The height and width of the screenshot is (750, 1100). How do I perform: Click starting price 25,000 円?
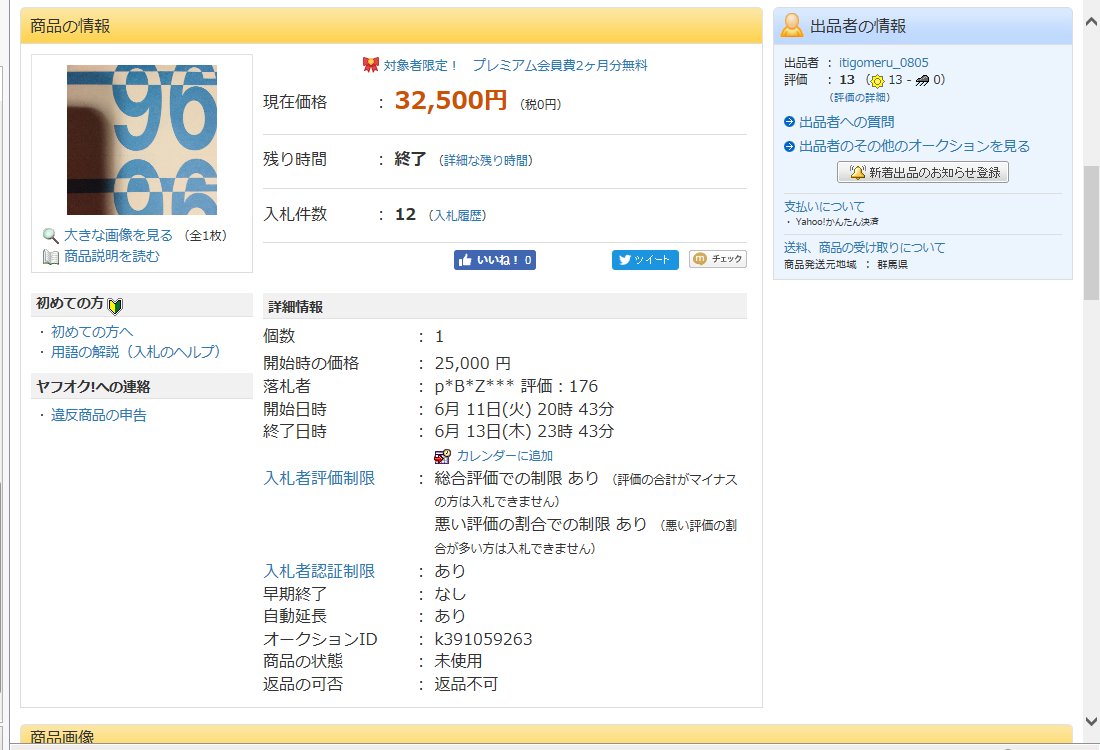point(473,363)
